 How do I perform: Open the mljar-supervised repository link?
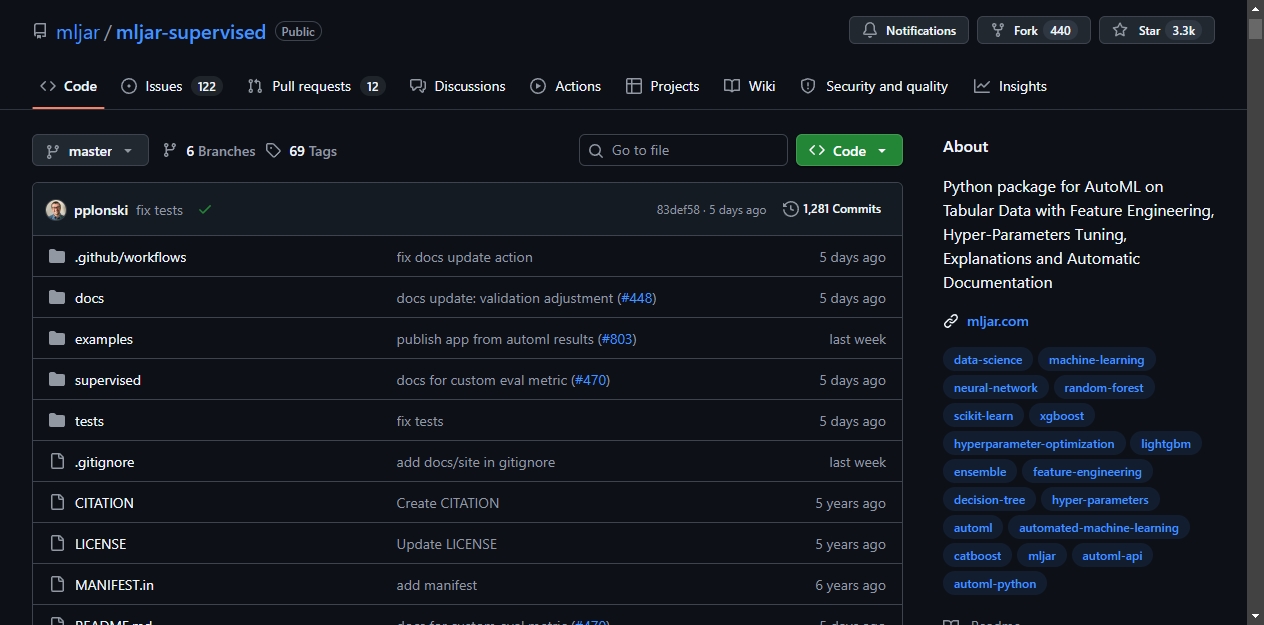191,32
